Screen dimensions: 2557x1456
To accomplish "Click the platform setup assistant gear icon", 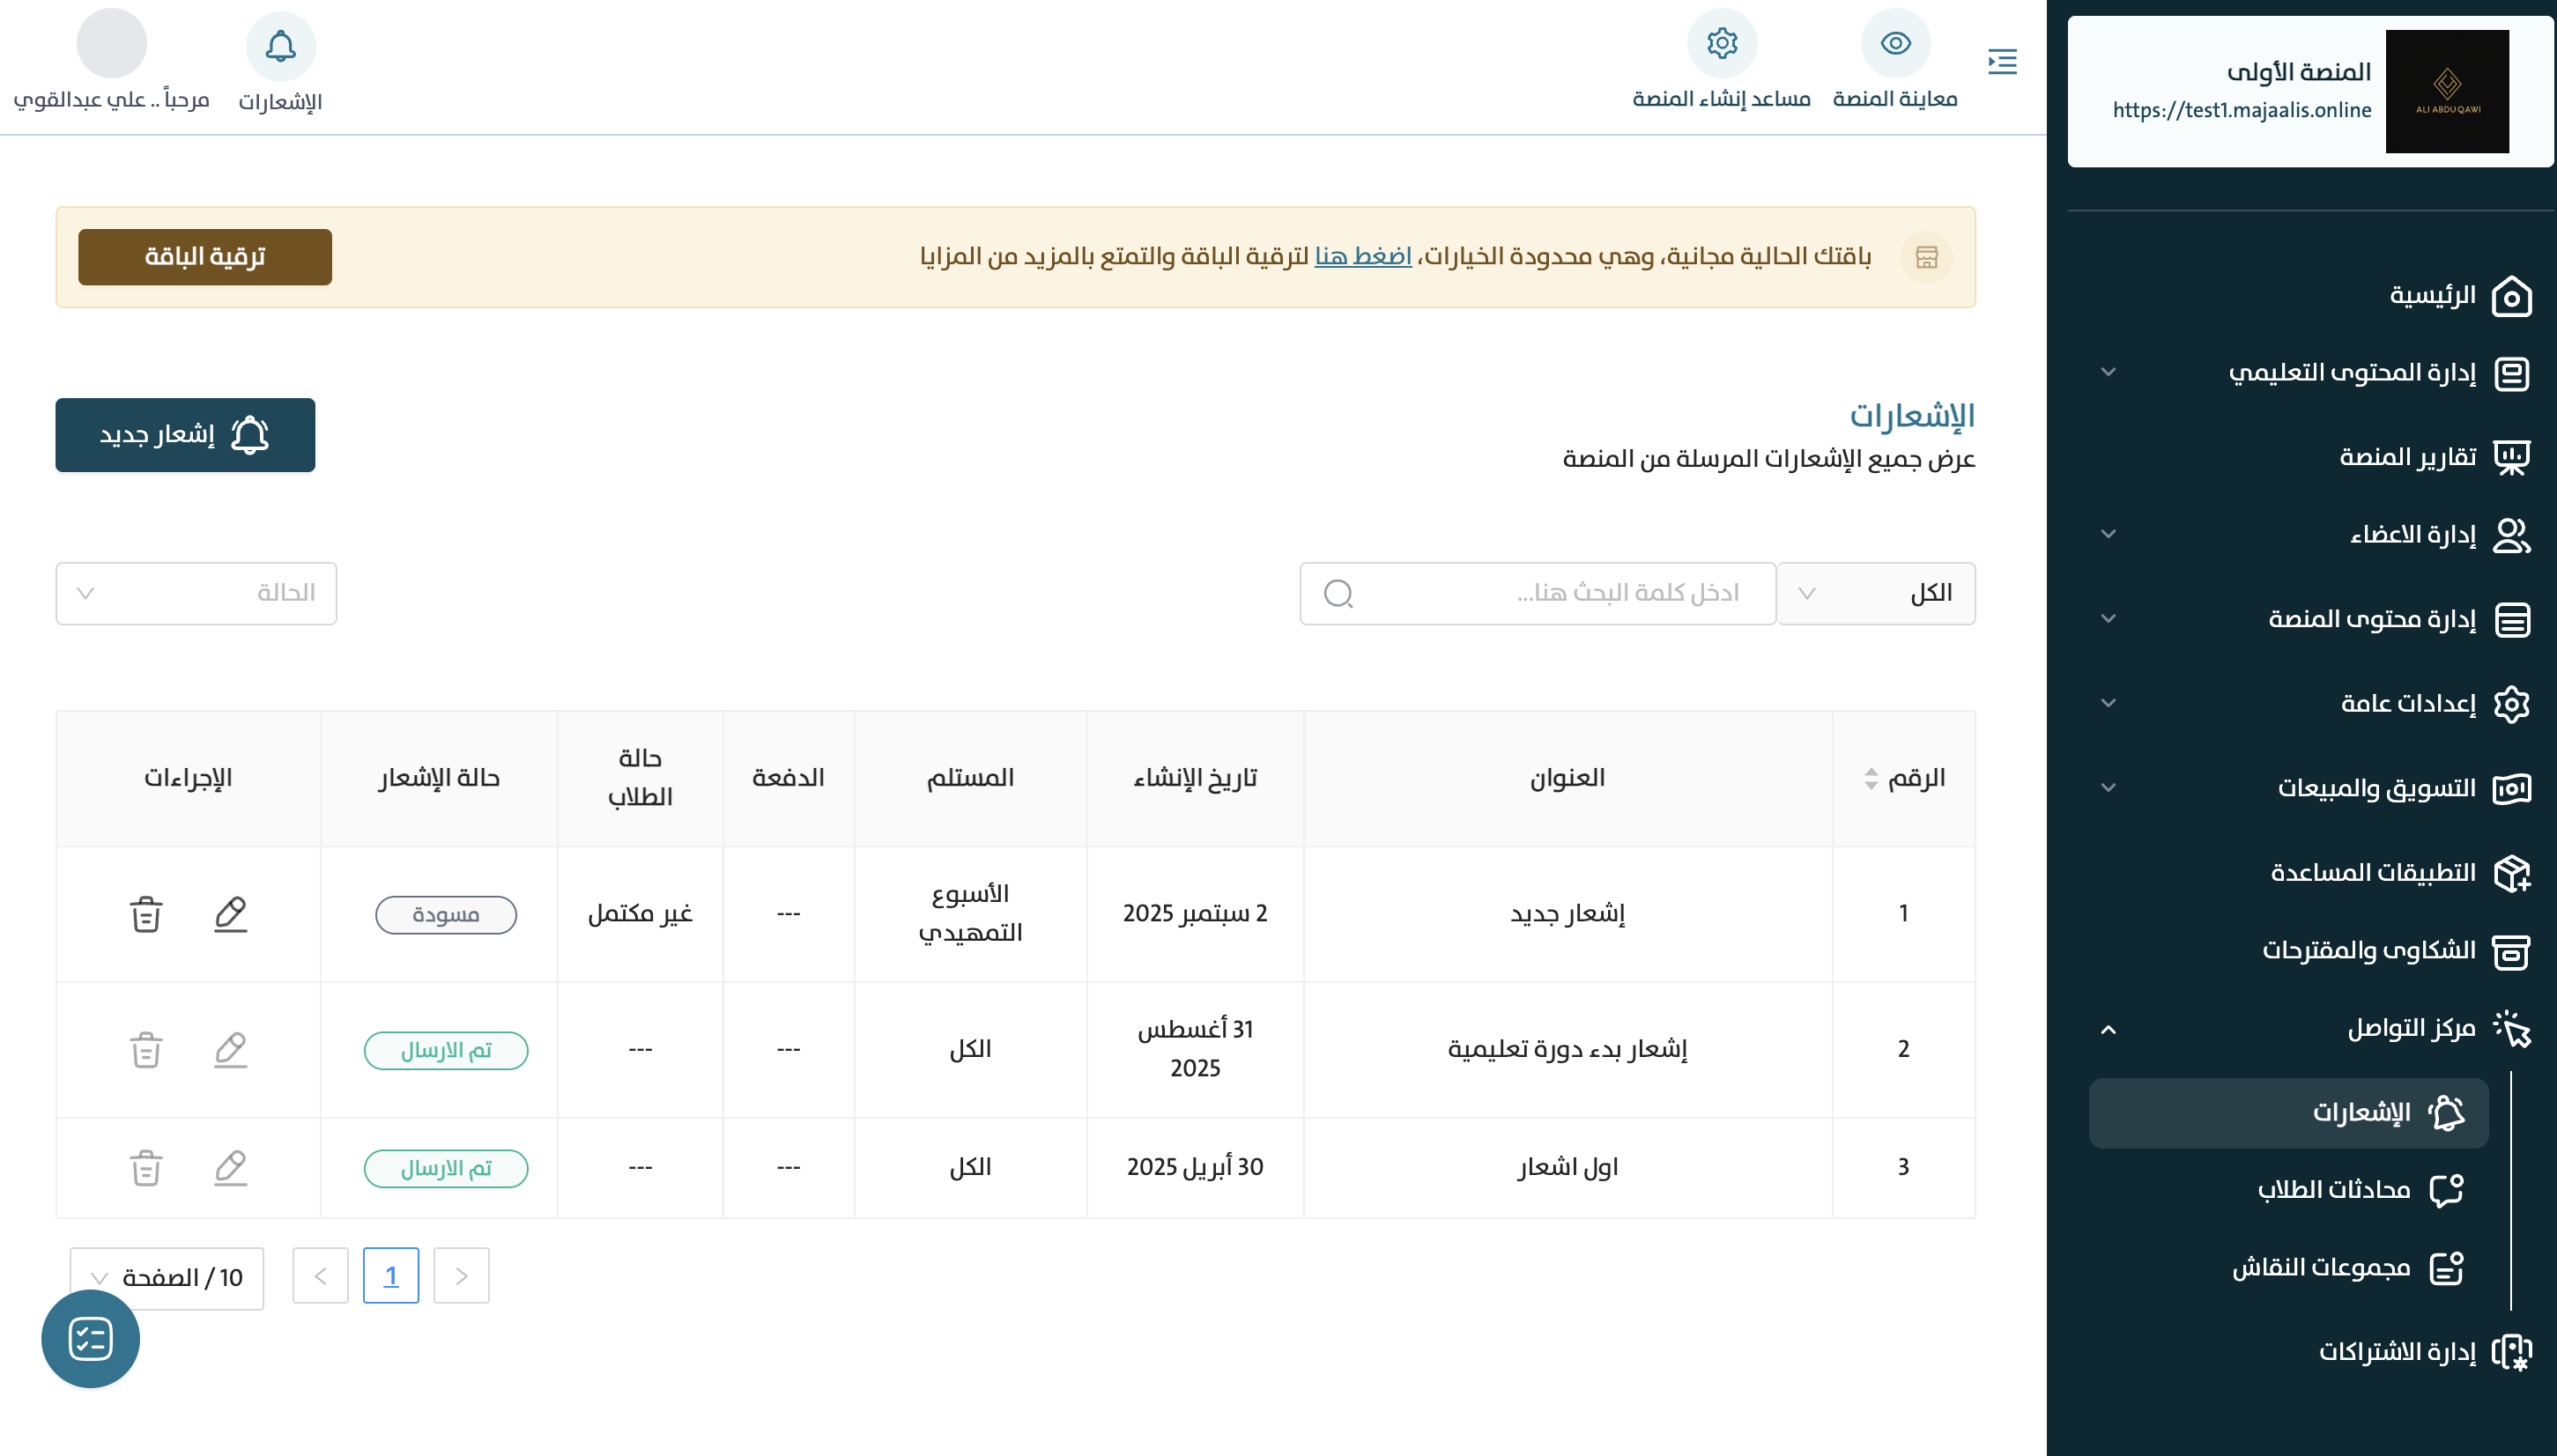I will (x=1721, y=44).
